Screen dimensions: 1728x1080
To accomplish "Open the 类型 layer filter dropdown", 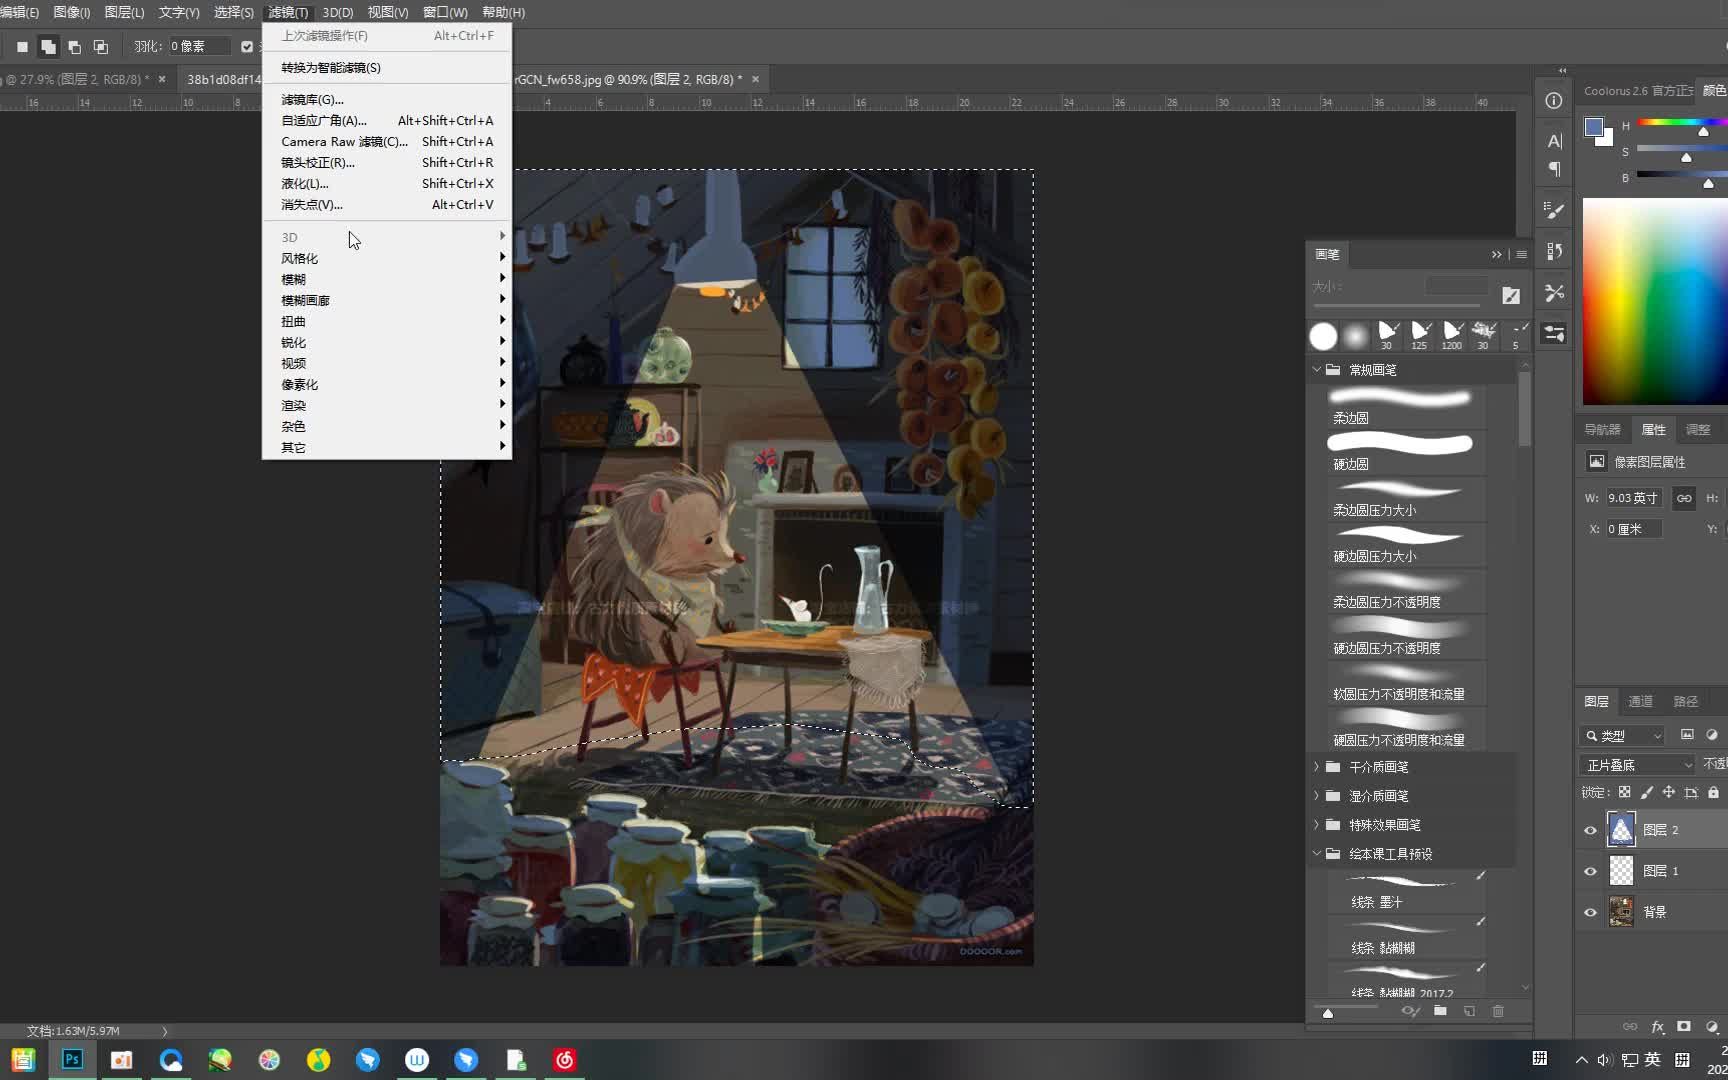I will pos(1622,735).
